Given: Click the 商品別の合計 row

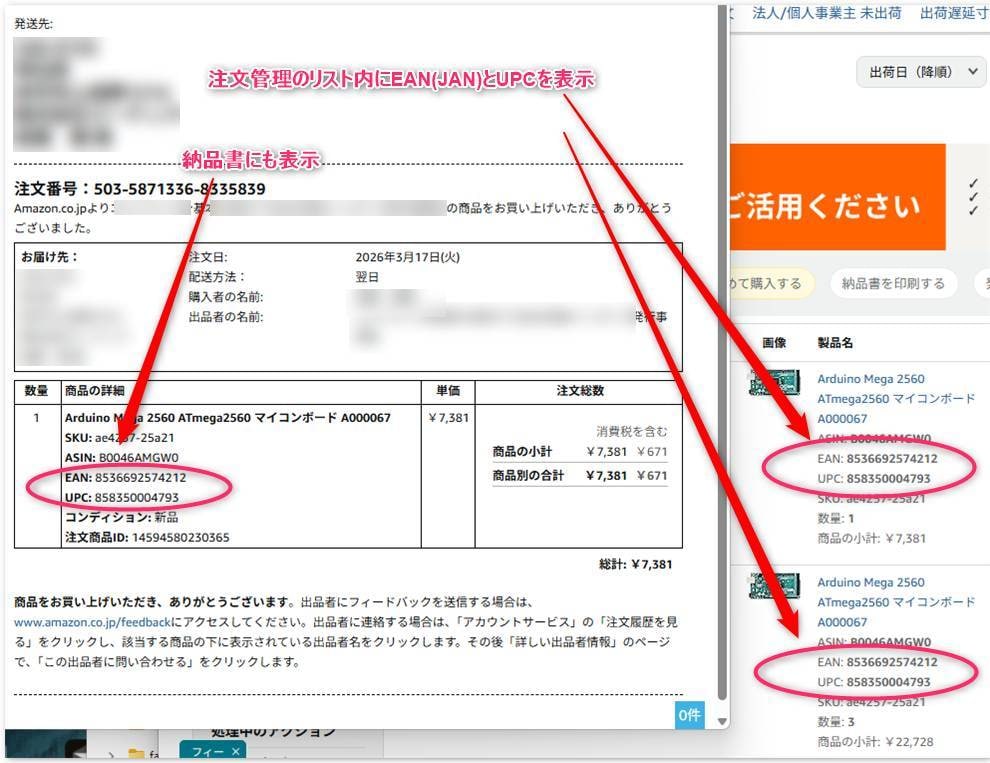Looking at the screenshot, I should click(580, 476).
